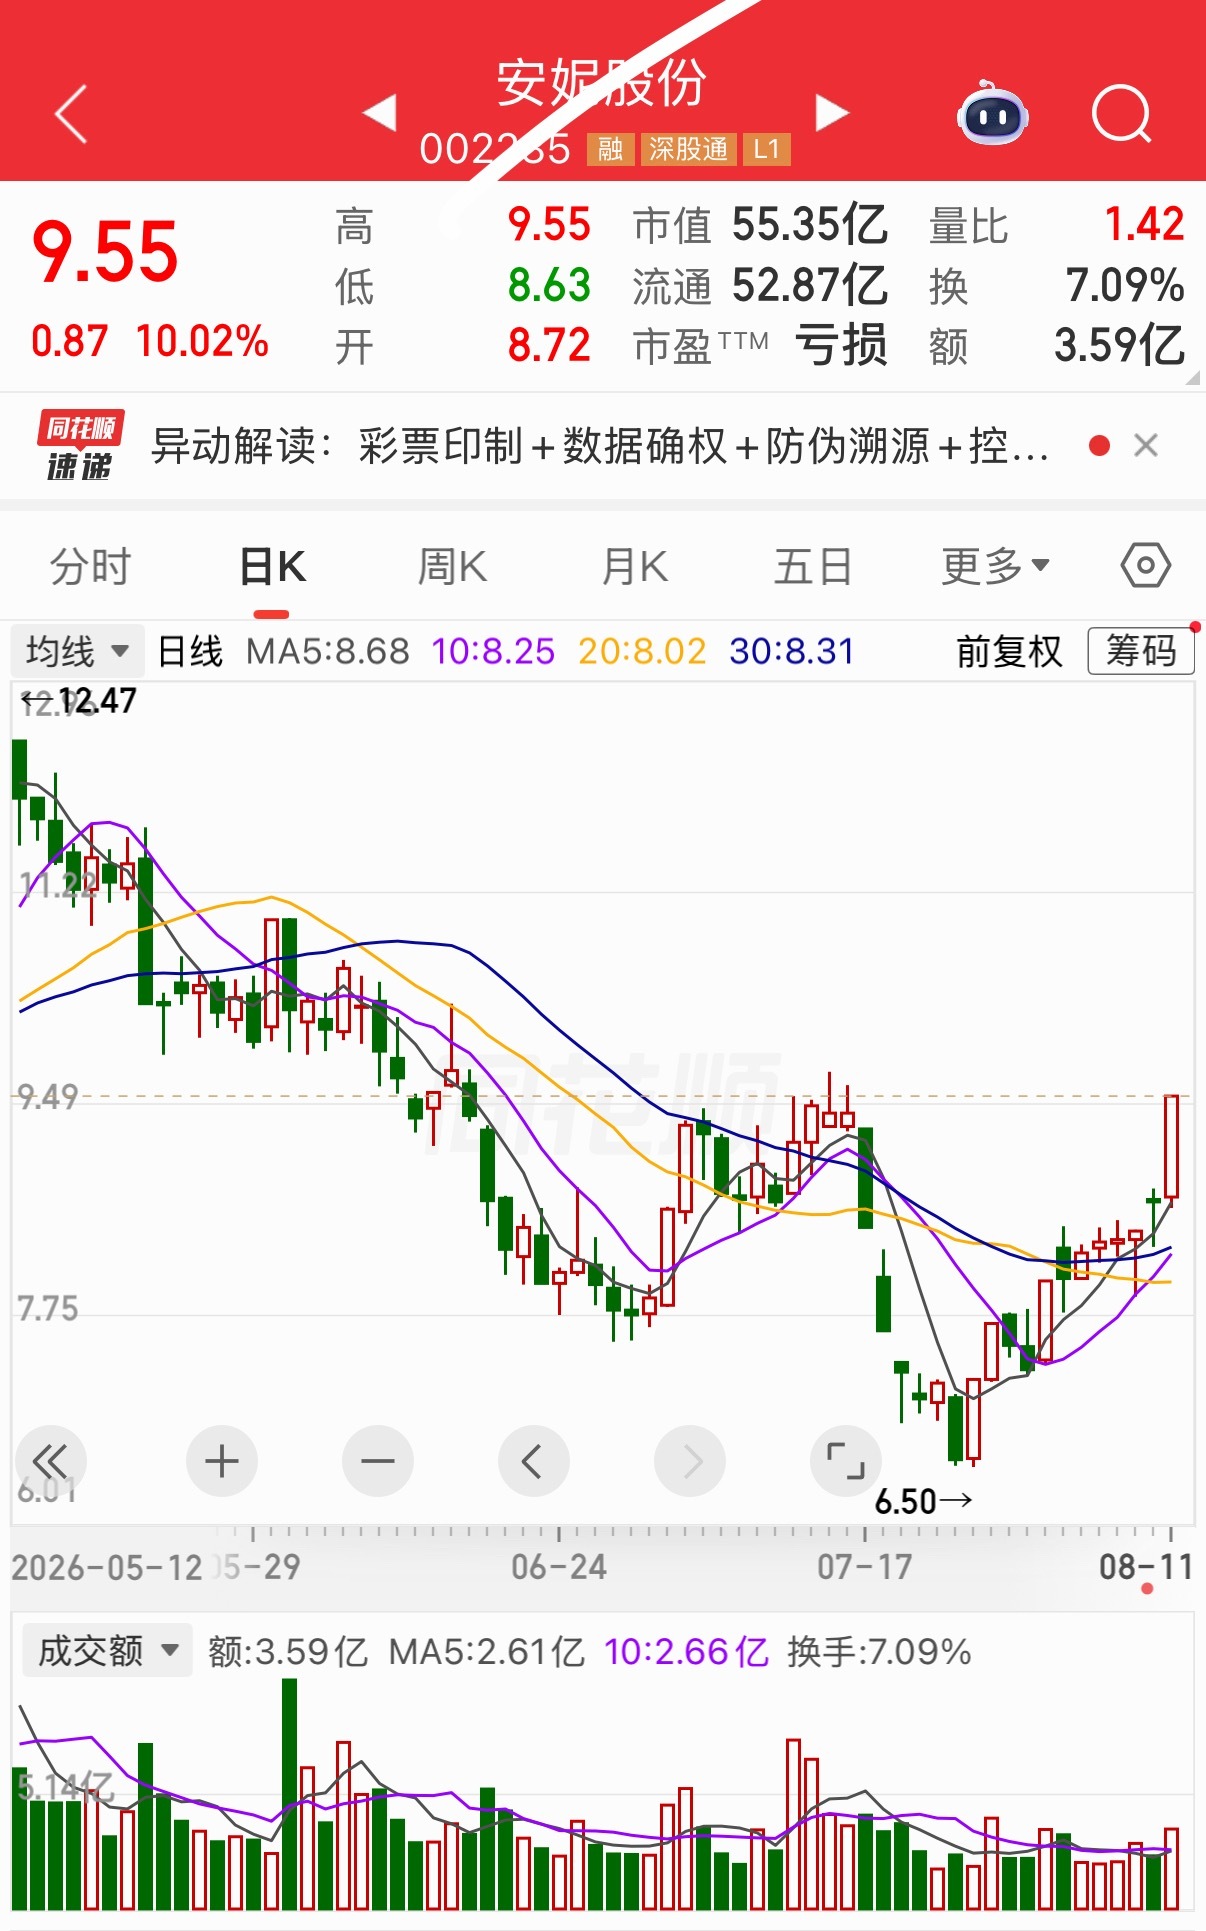Zoom in chart with plus button

point(222,1461)
